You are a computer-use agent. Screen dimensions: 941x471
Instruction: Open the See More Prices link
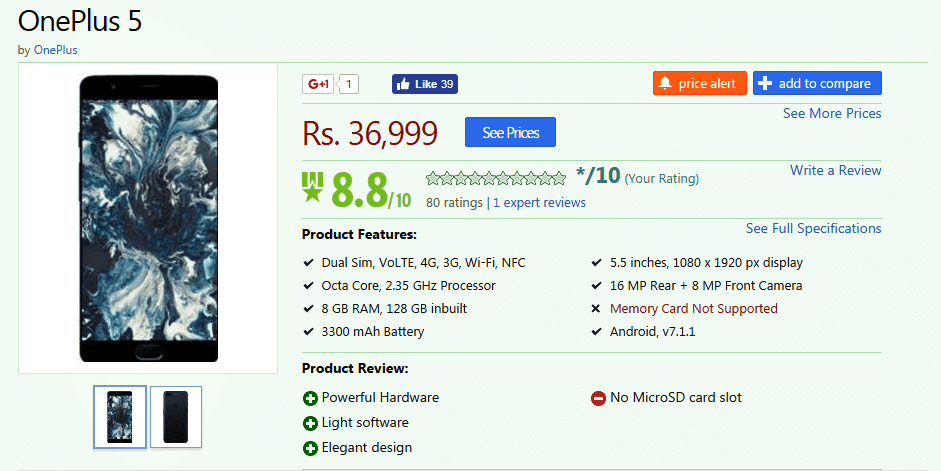click(x=832, y=113)
